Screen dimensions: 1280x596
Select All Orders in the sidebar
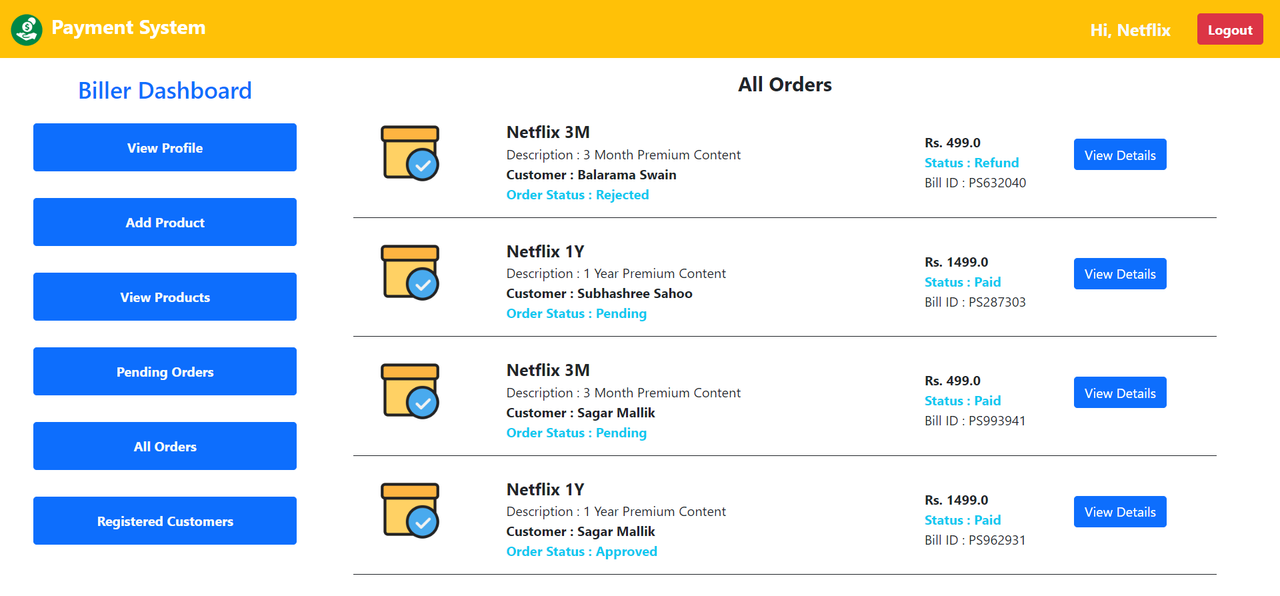165,446
